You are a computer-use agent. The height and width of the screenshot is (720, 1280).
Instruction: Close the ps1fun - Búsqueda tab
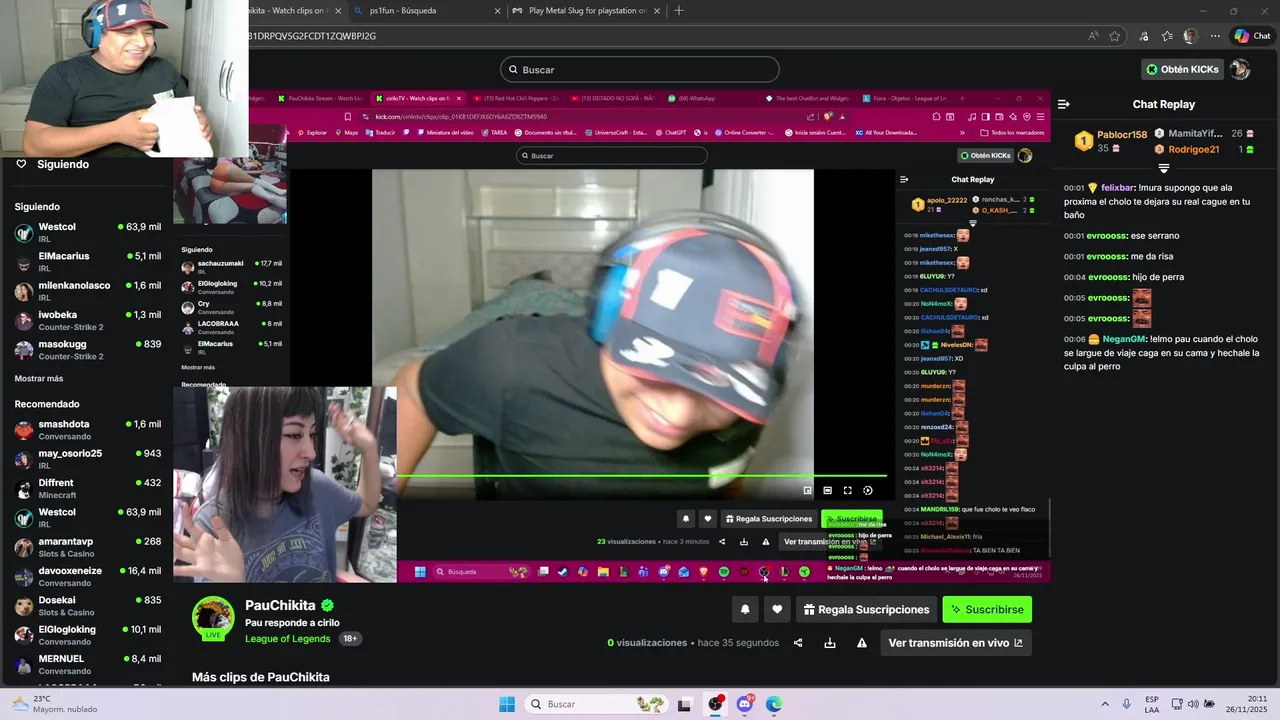pyautogui.click(x=497, y=11)
